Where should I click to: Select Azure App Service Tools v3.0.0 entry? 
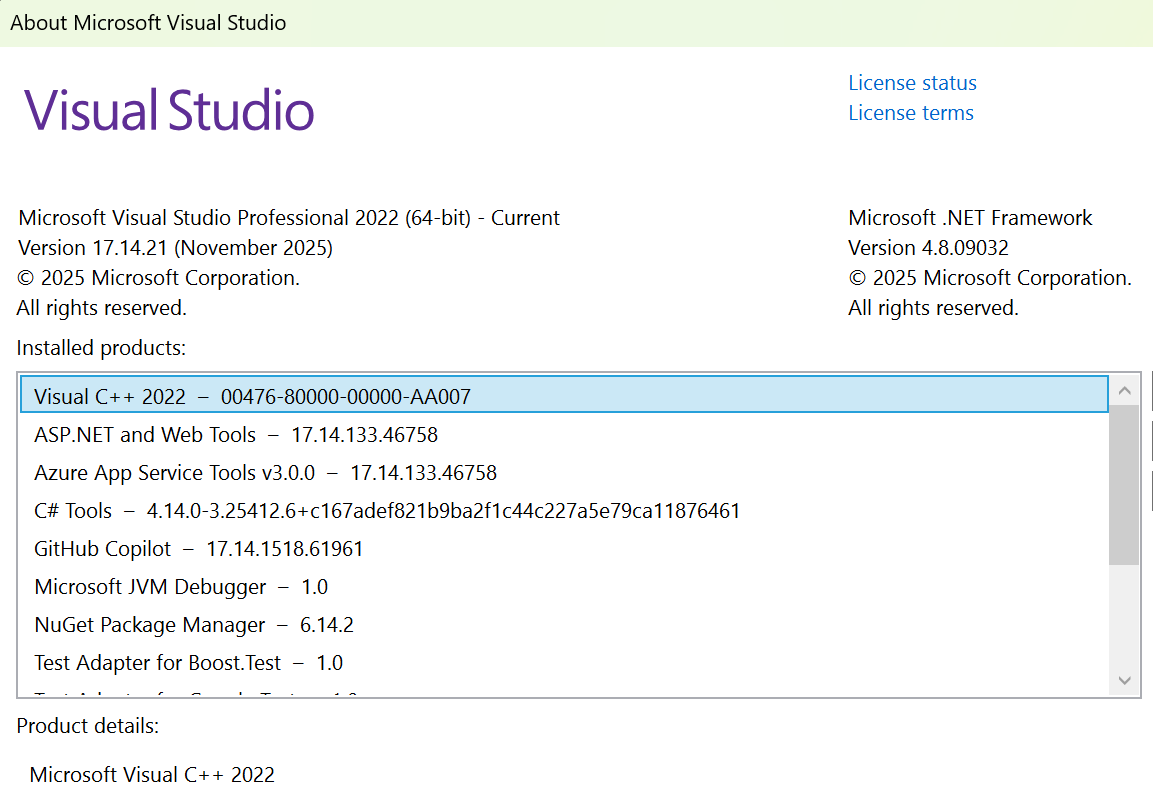(265, 472)
